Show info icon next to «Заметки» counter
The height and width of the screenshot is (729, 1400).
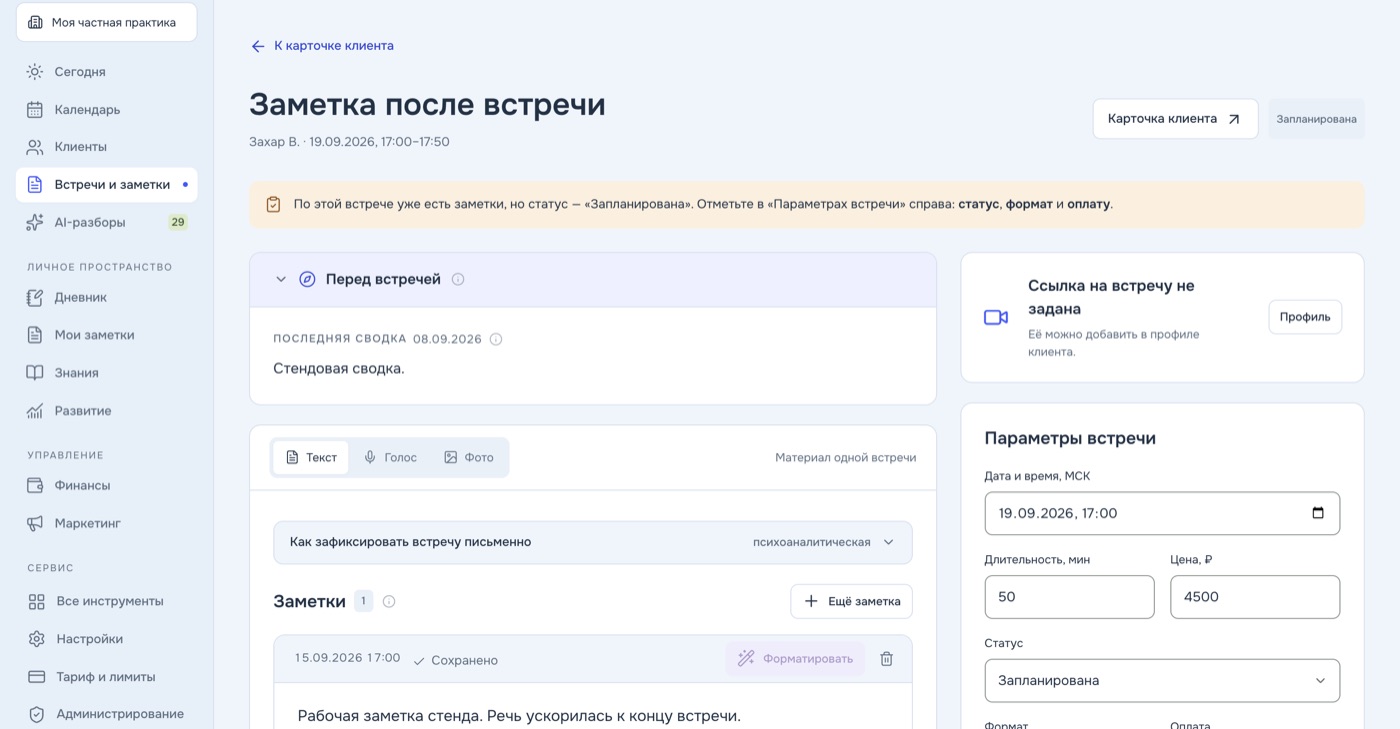(x=389, y=601)
